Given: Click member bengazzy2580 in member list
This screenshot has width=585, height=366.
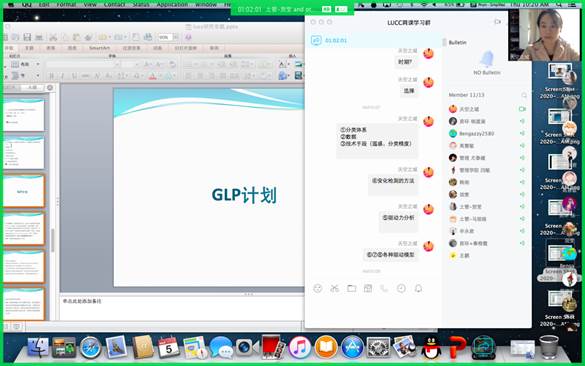Looking at the screenshot, I should click(488, 133).
